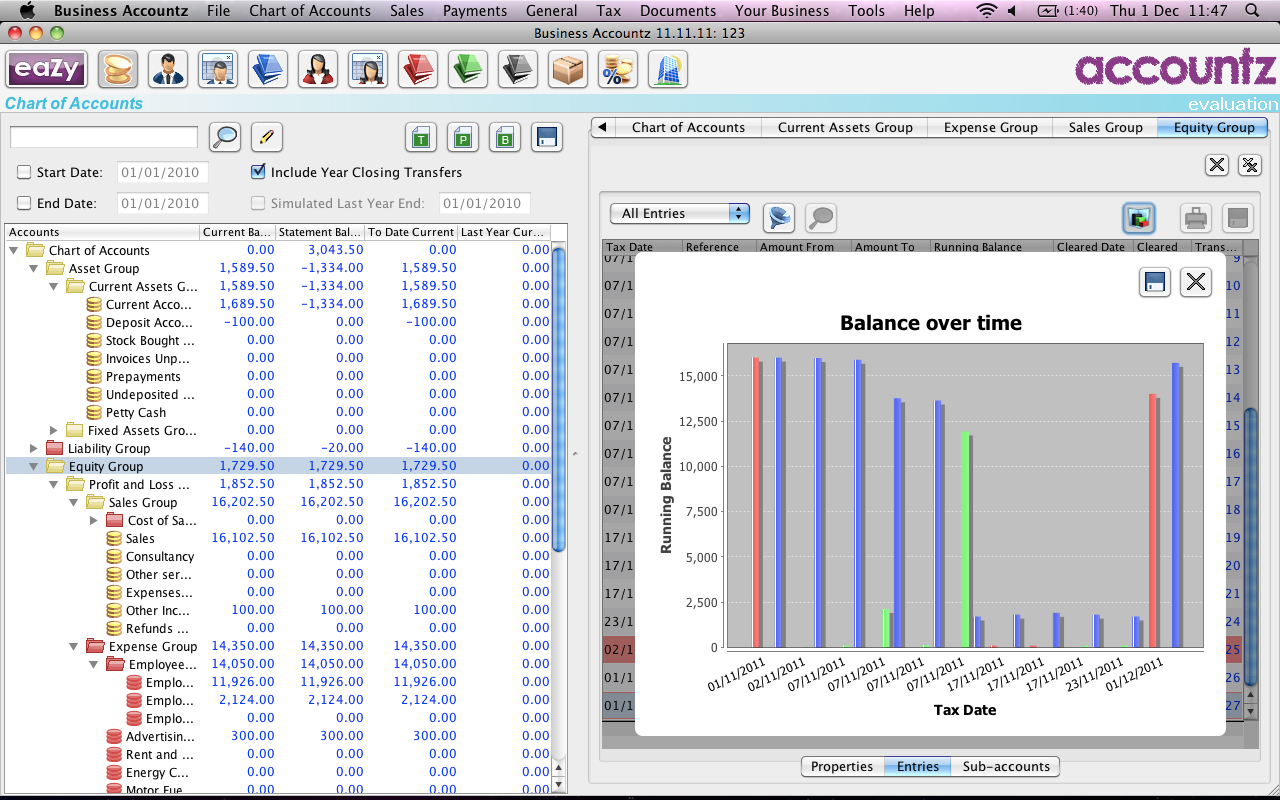The width and height of the screenshot is (1280, 800).
Task: Open the man-with-calendar toolbar icon
Action: [x=218, y=70]
